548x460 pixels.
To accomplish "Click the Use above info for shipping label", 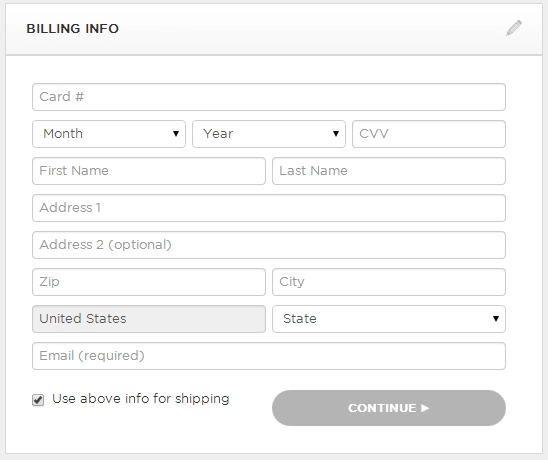I will pyautogui.click(x=140, y=399).
